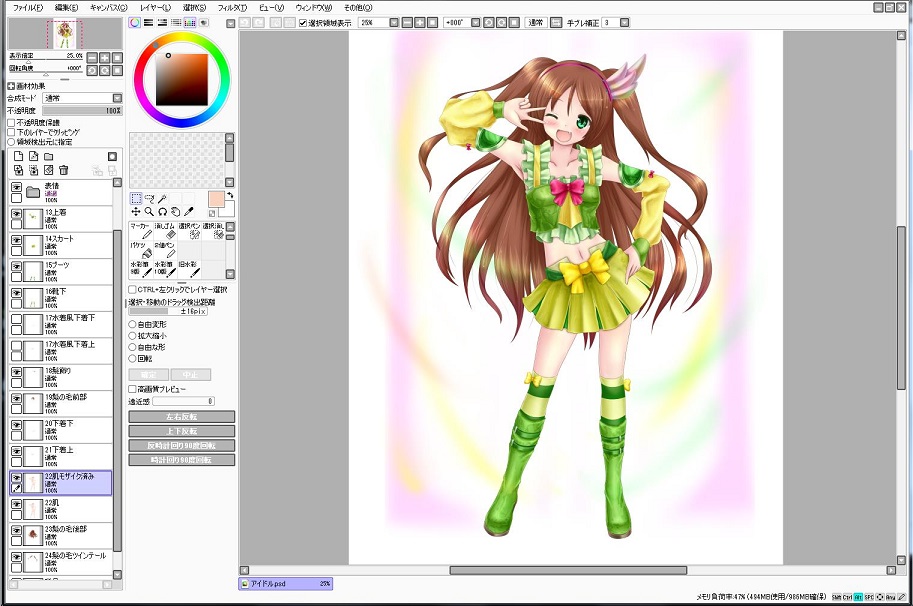
Task: Create a new layer folder
Action: [48, 157]
